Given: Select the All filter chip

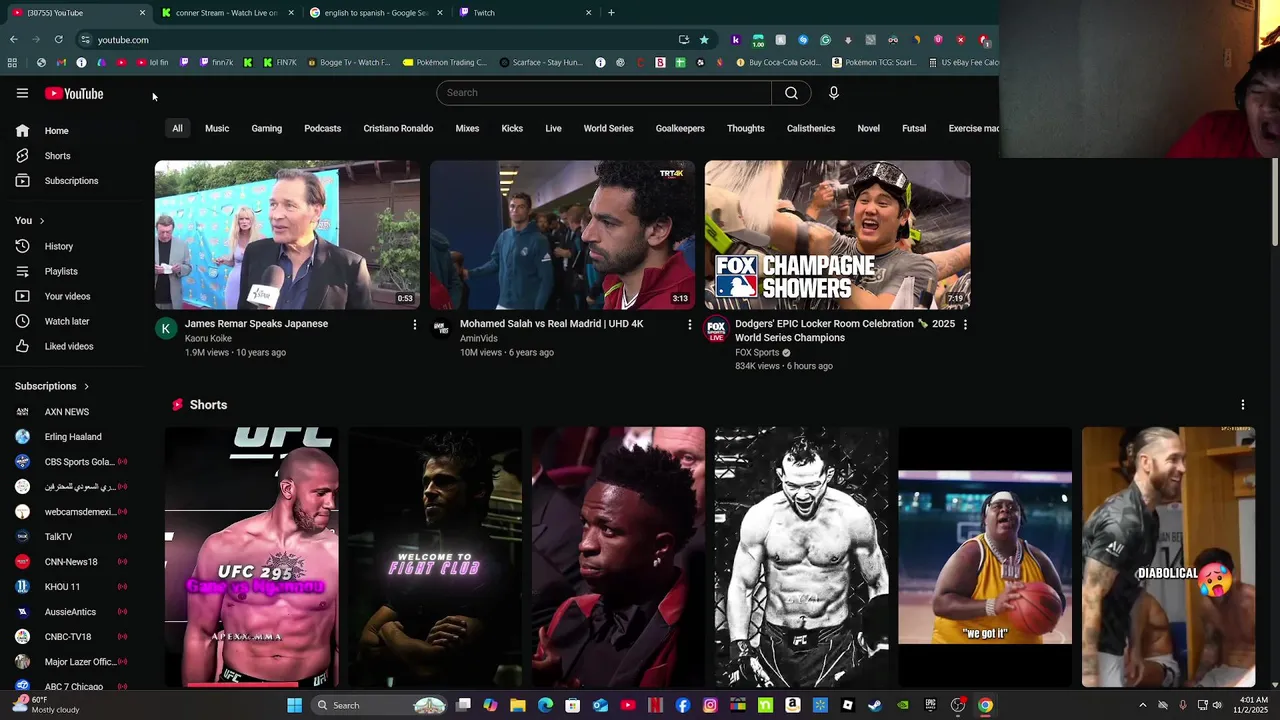Looking at the screenshot, I should 177,129.
